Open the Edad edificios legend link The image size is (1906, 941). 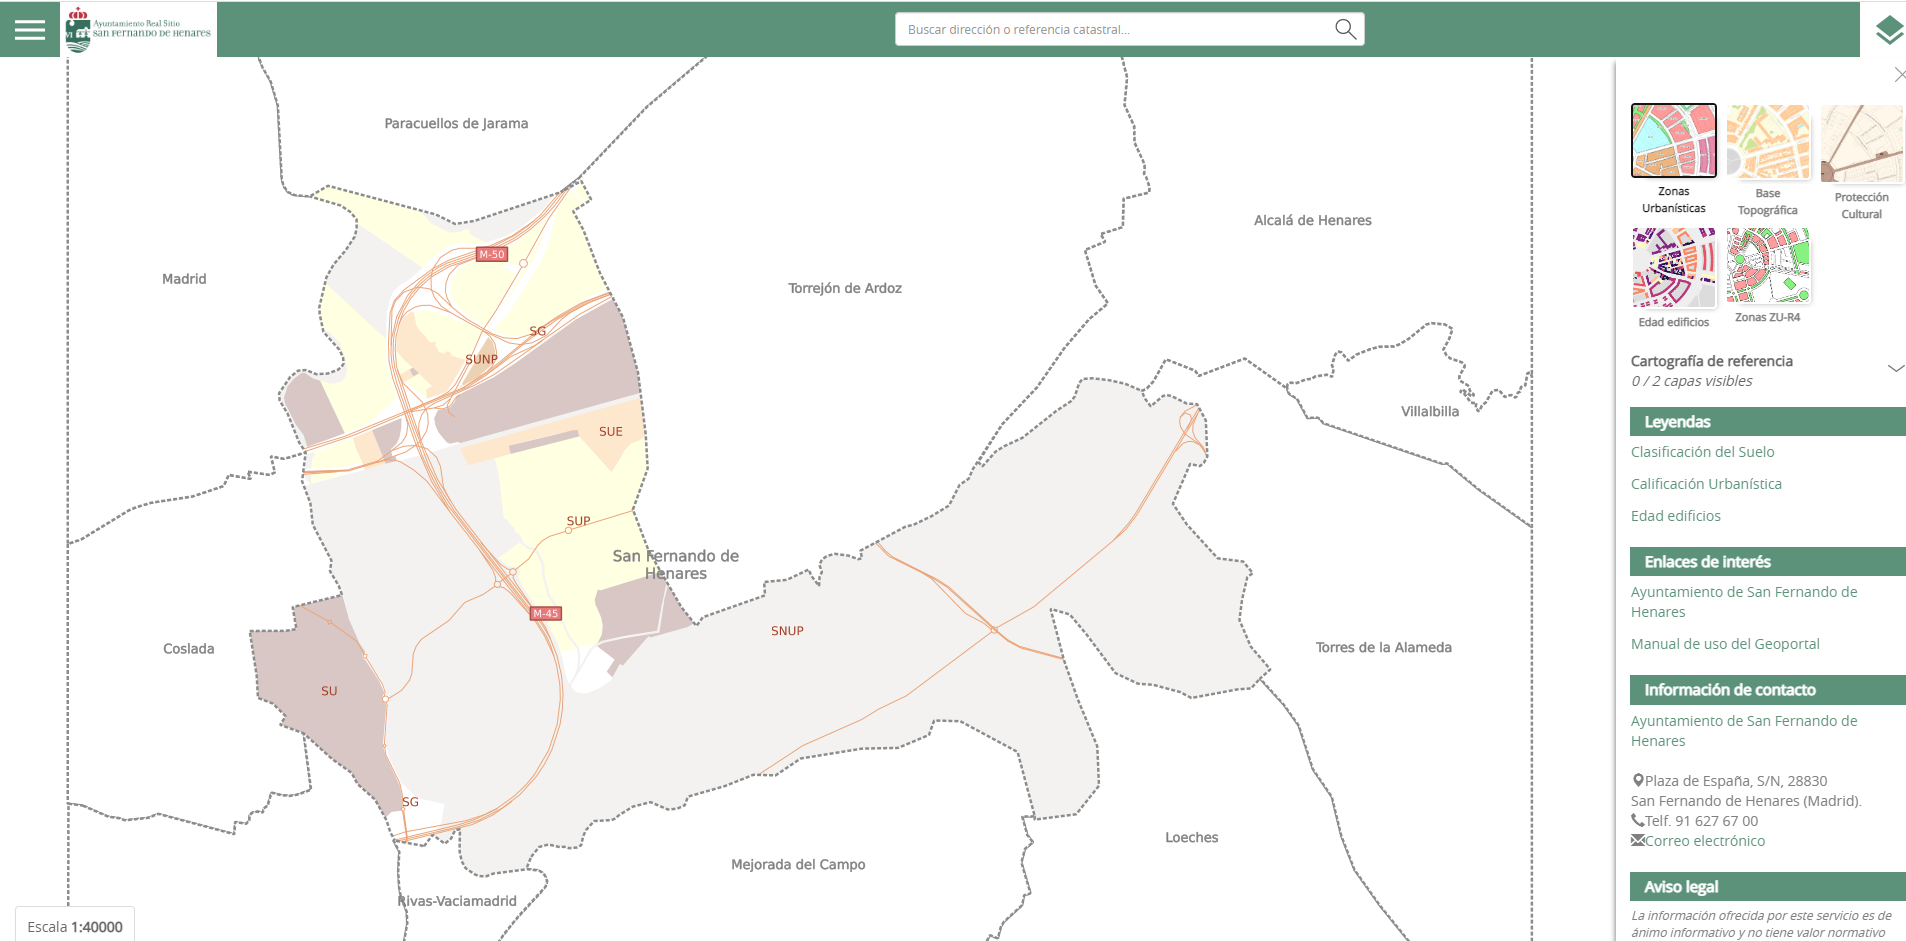(1675, 516)
